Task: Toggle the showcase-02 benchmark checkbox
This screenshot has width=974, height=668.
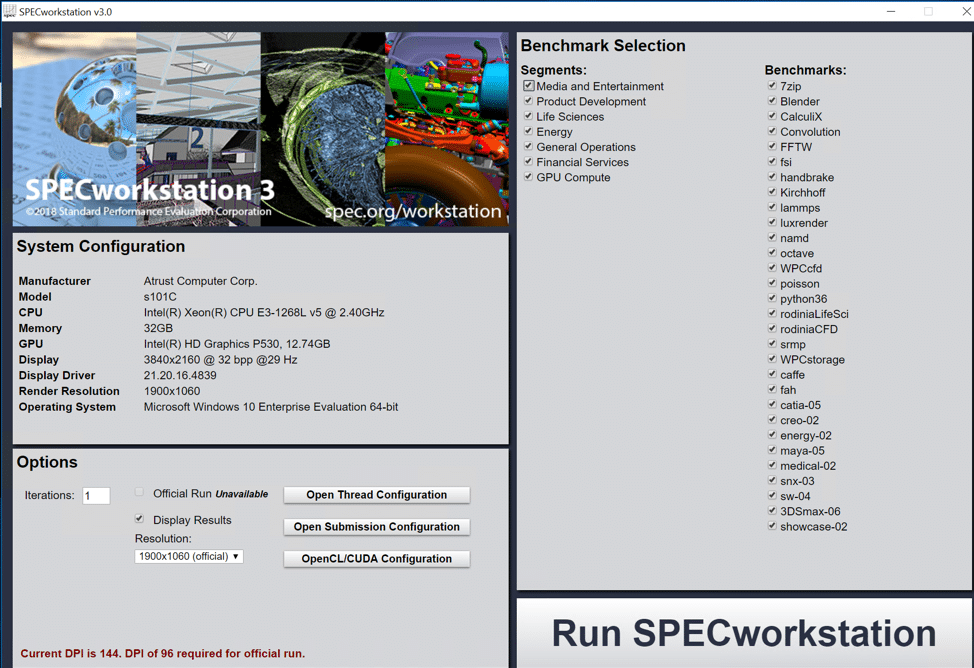Action: (772, 526)
